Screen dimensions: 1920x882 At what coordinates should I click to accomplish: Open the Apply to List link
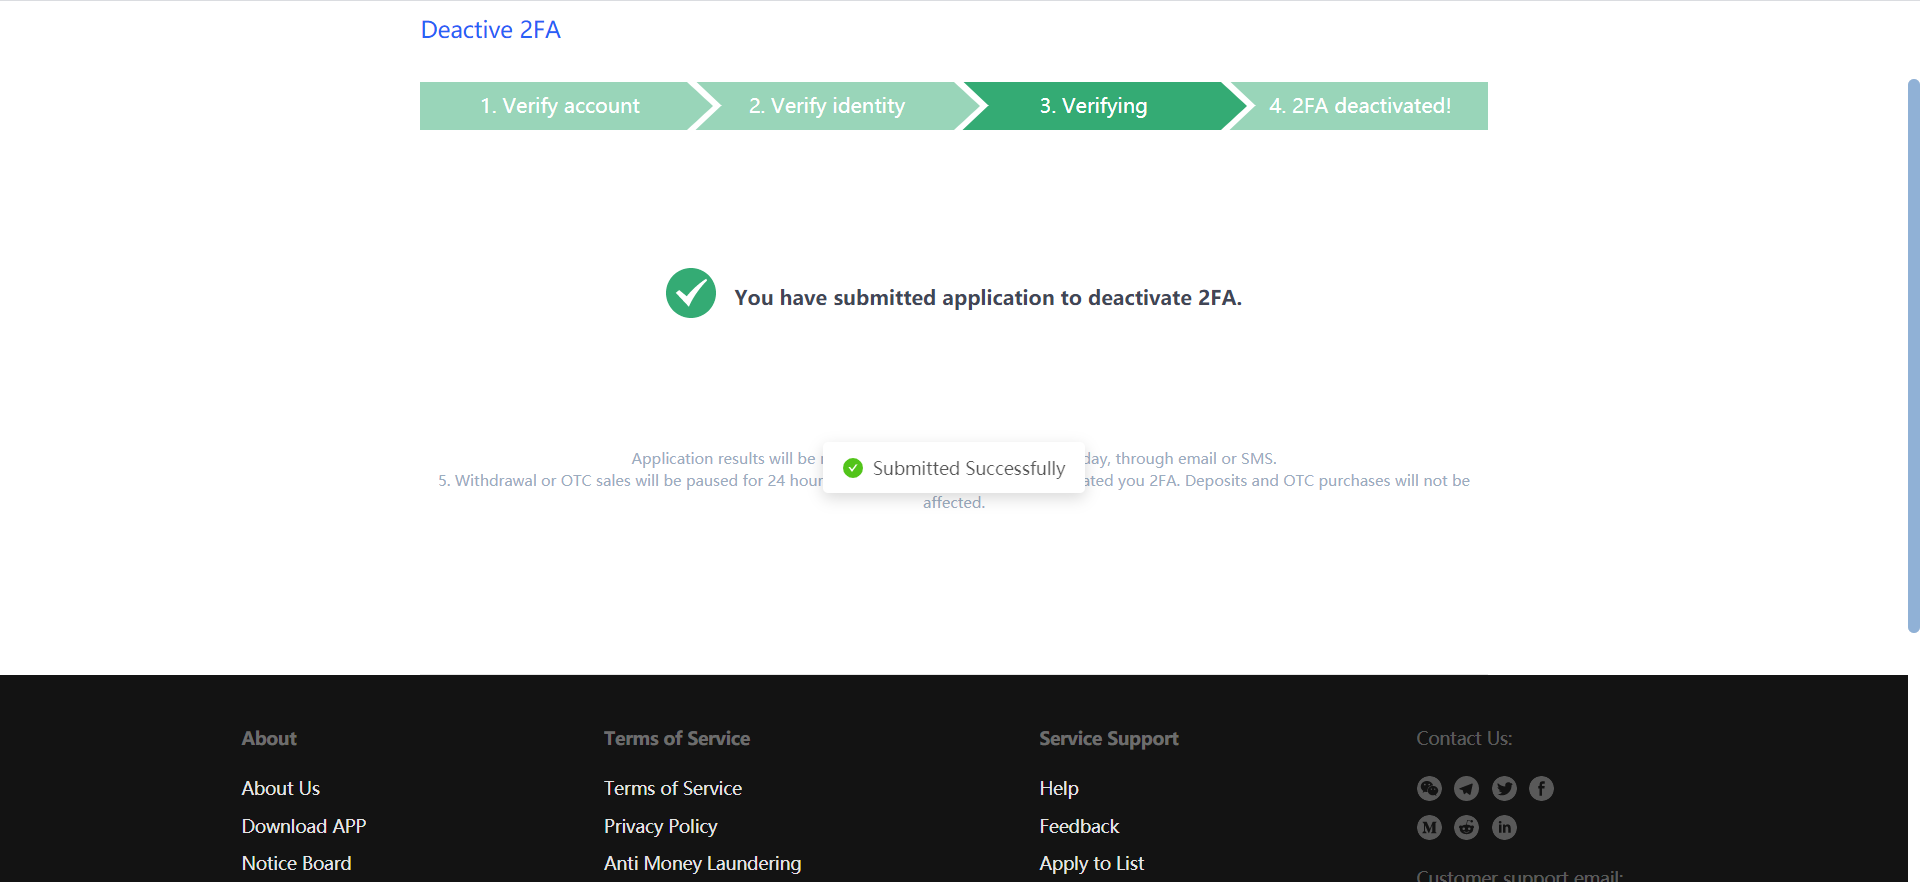1091,863
